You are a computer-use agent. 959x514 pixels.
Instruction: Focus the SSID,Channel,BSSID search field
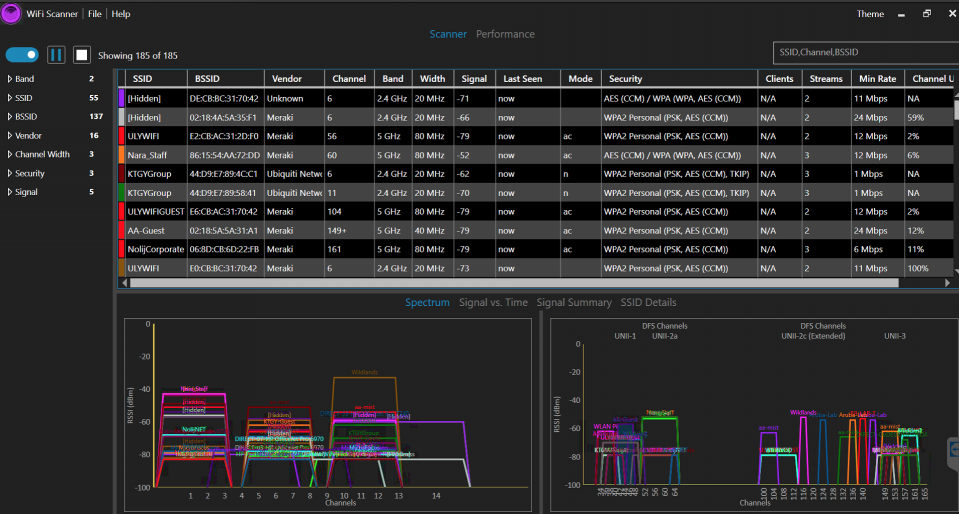[865, 52]
